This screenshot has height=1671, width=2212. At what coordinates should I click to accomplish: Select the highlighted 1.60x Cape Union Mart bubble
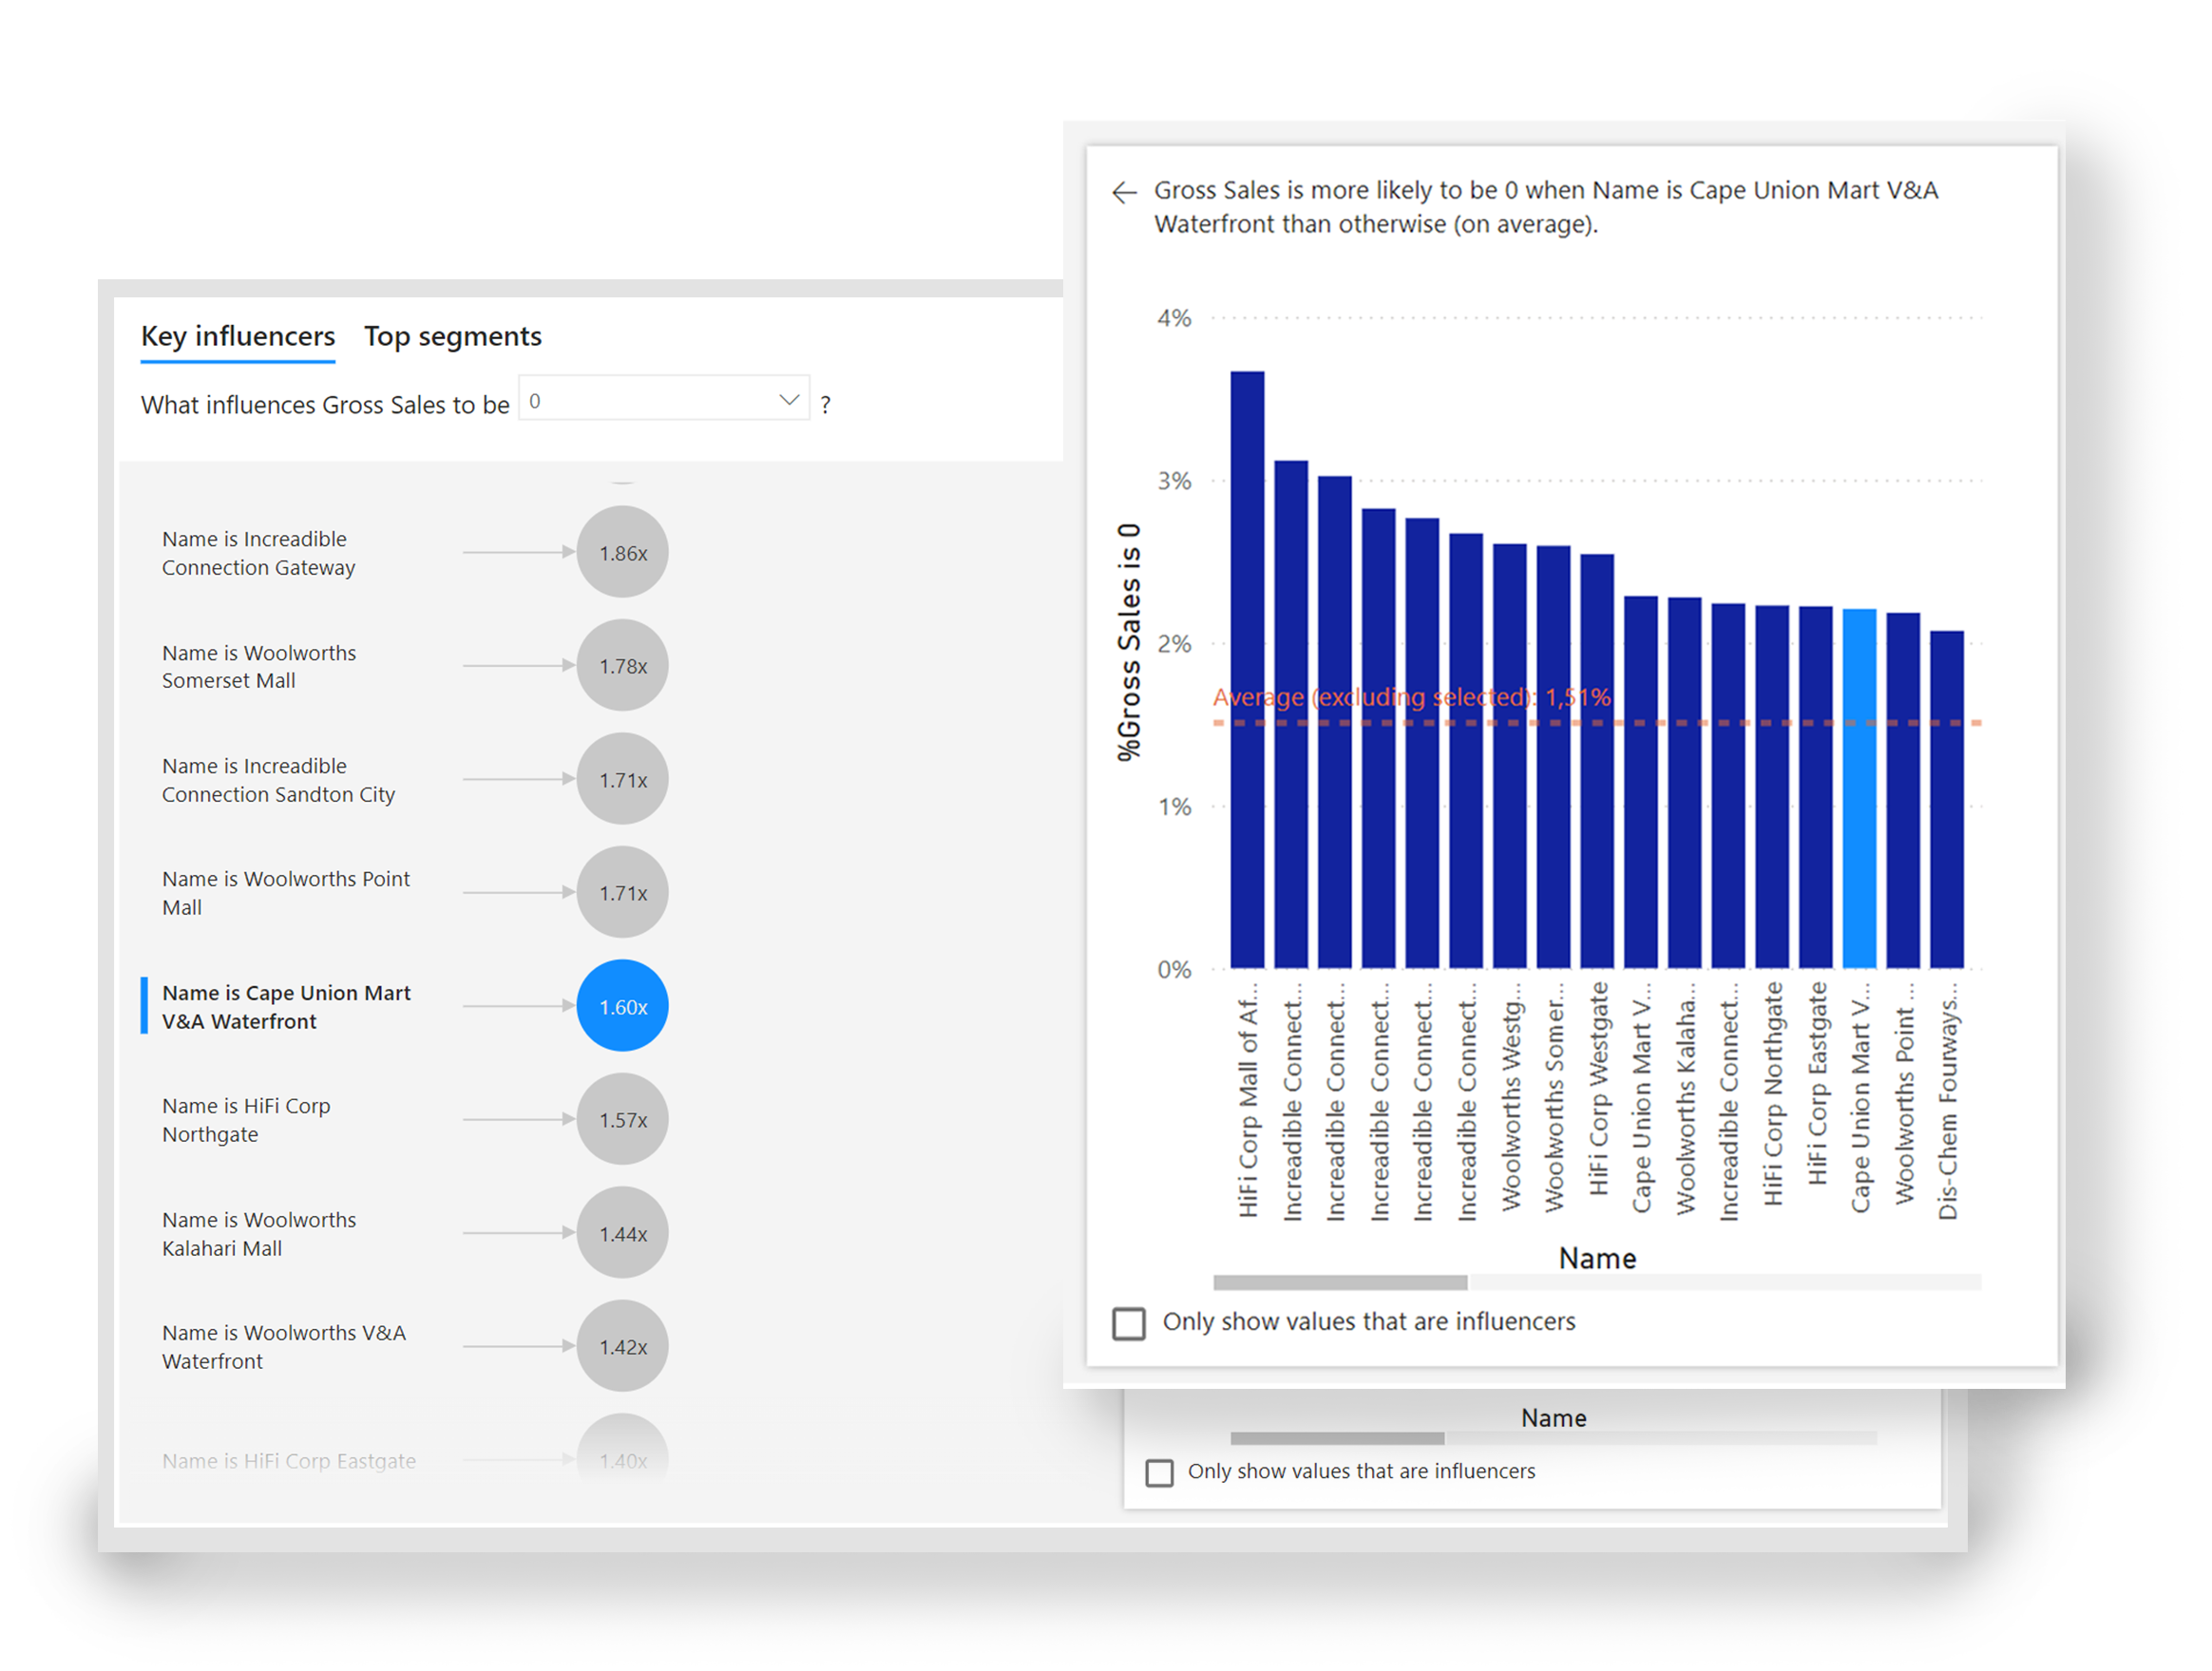(623, 1007)
